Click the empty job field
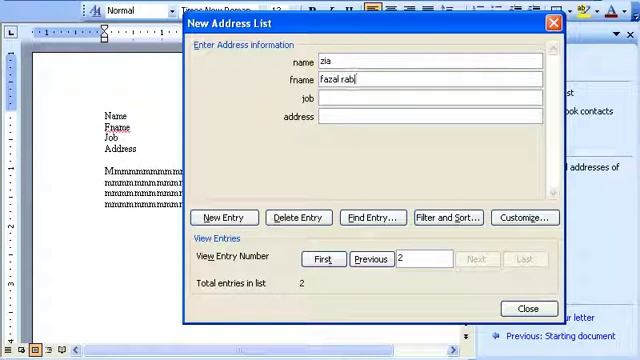 (430, 98)
